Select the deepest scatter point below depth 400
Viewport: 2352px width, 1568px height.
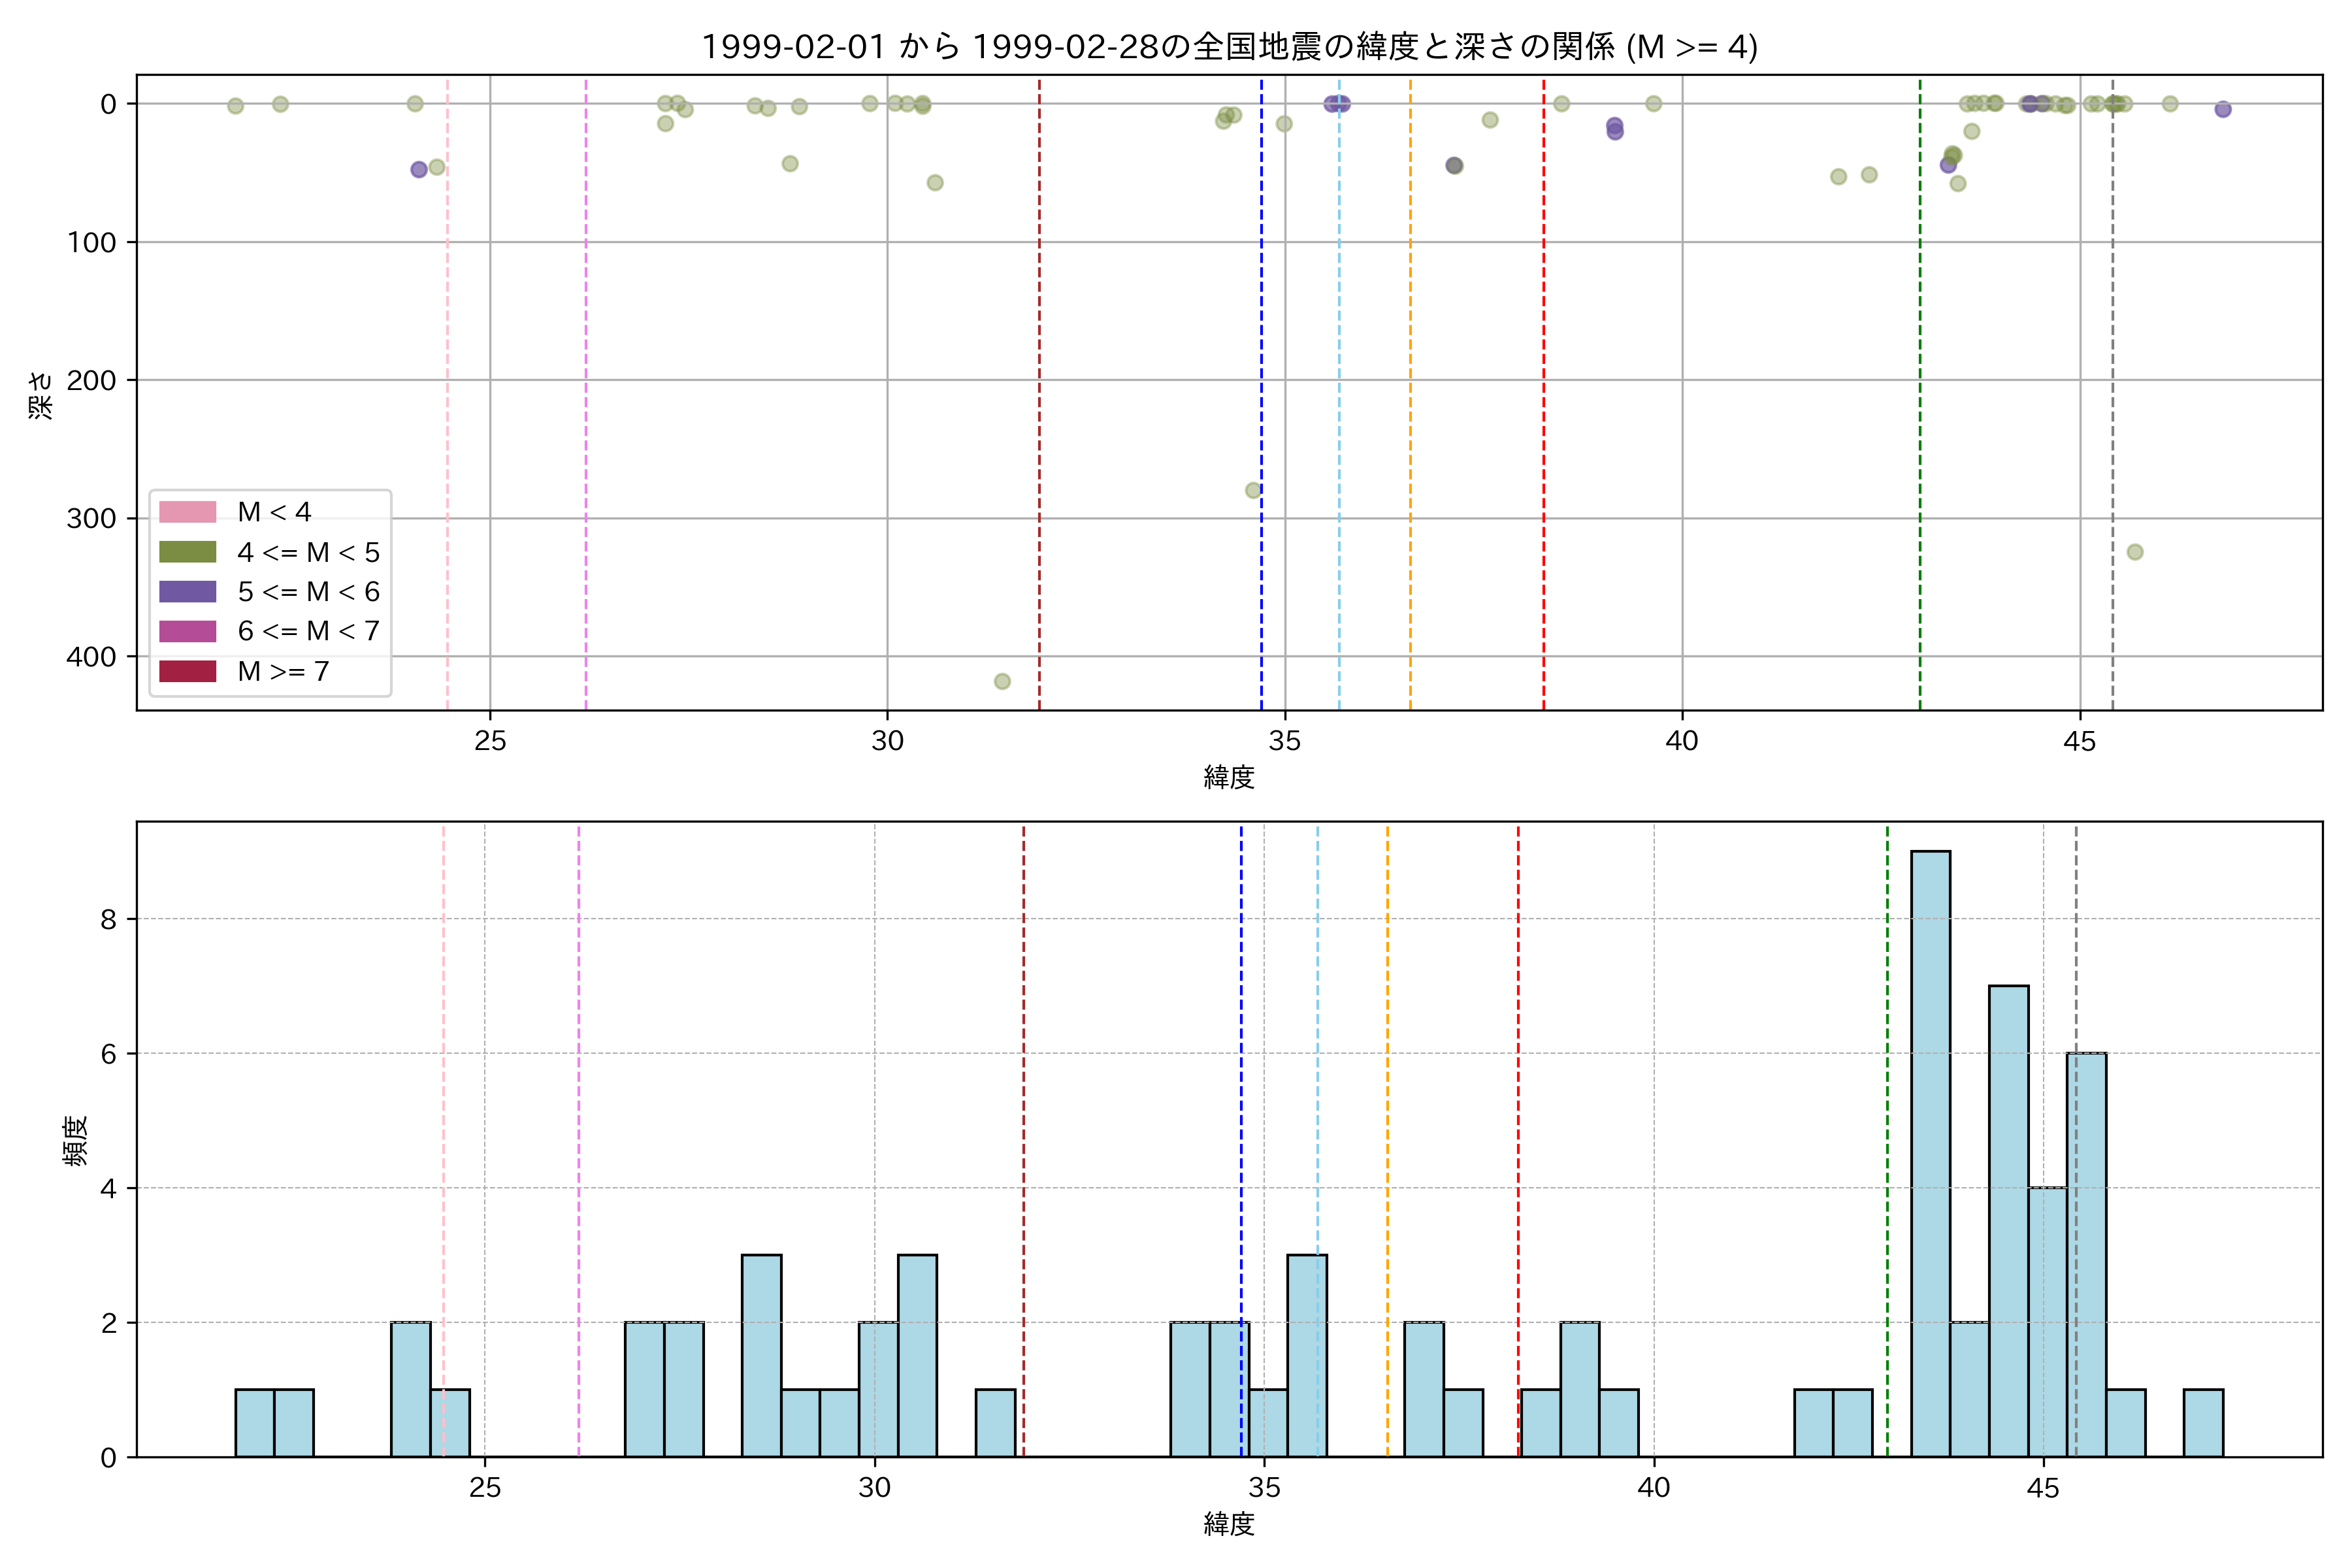(1002, 681)
